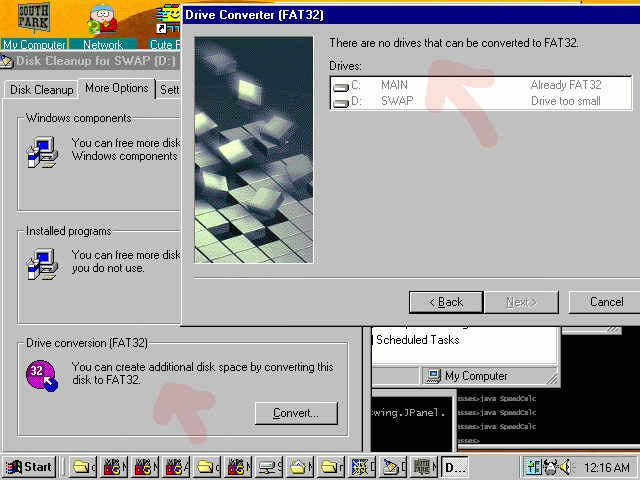Open the taskbar network drive button labeled S
The height and width of the screenshot is (480, 640).
[x=270, y=467]
